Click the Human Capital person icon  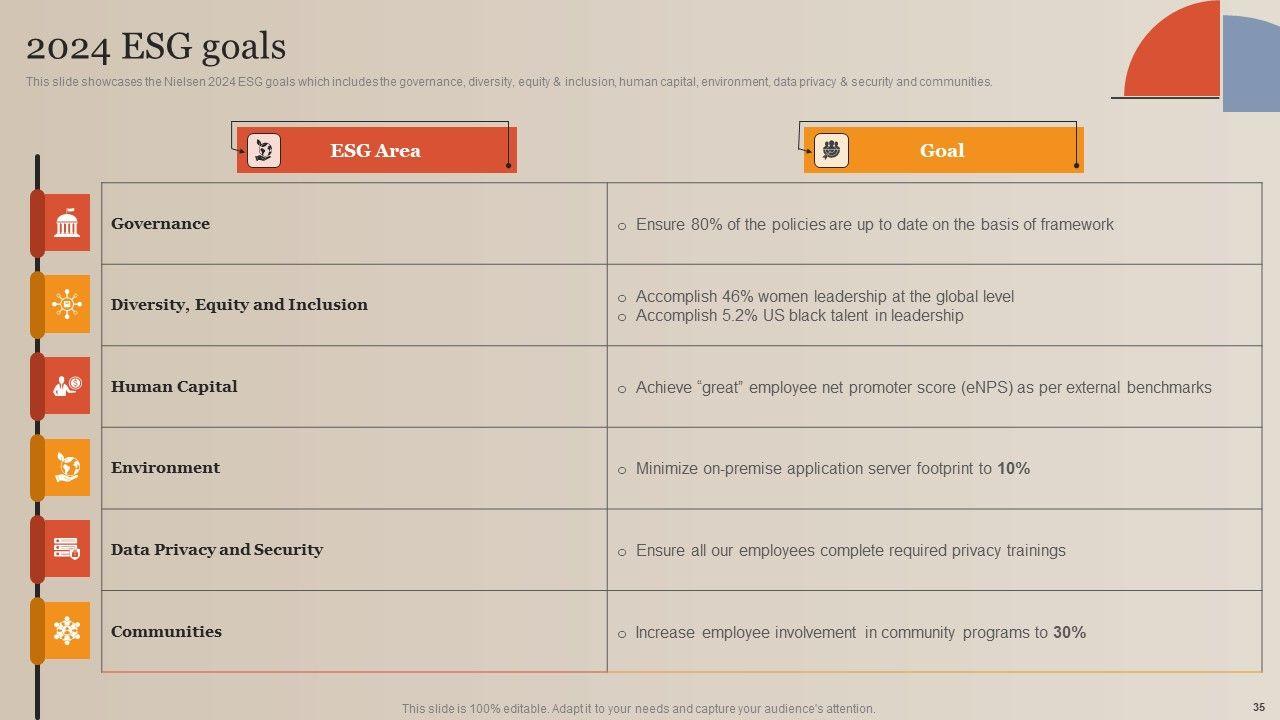(x=67, y=386)
